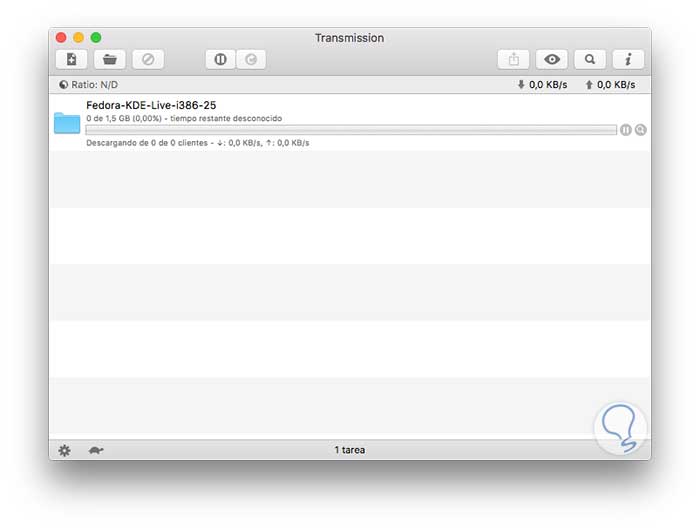Select the Fedora-KDE-Live-i386-25 torrent

[x=350, y=122]
